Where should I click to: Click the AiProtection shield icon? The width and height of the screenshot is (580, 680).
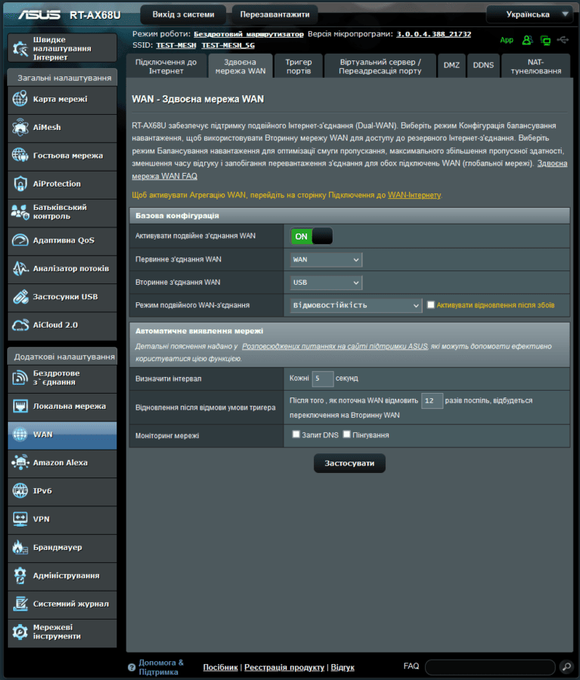pyautogui.click(x=20, y=184)
